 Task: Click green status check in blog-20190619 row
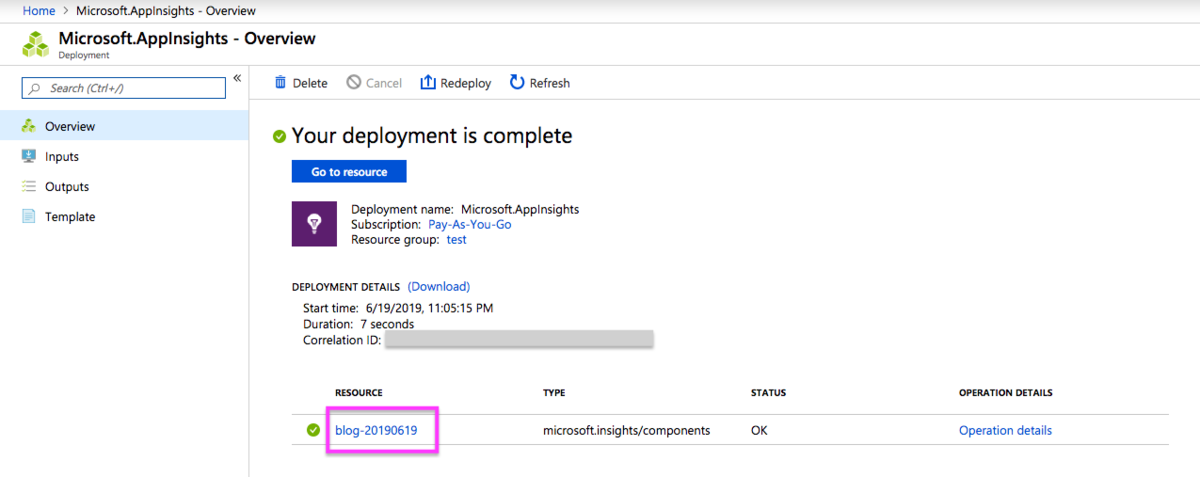tap(314, 431)
